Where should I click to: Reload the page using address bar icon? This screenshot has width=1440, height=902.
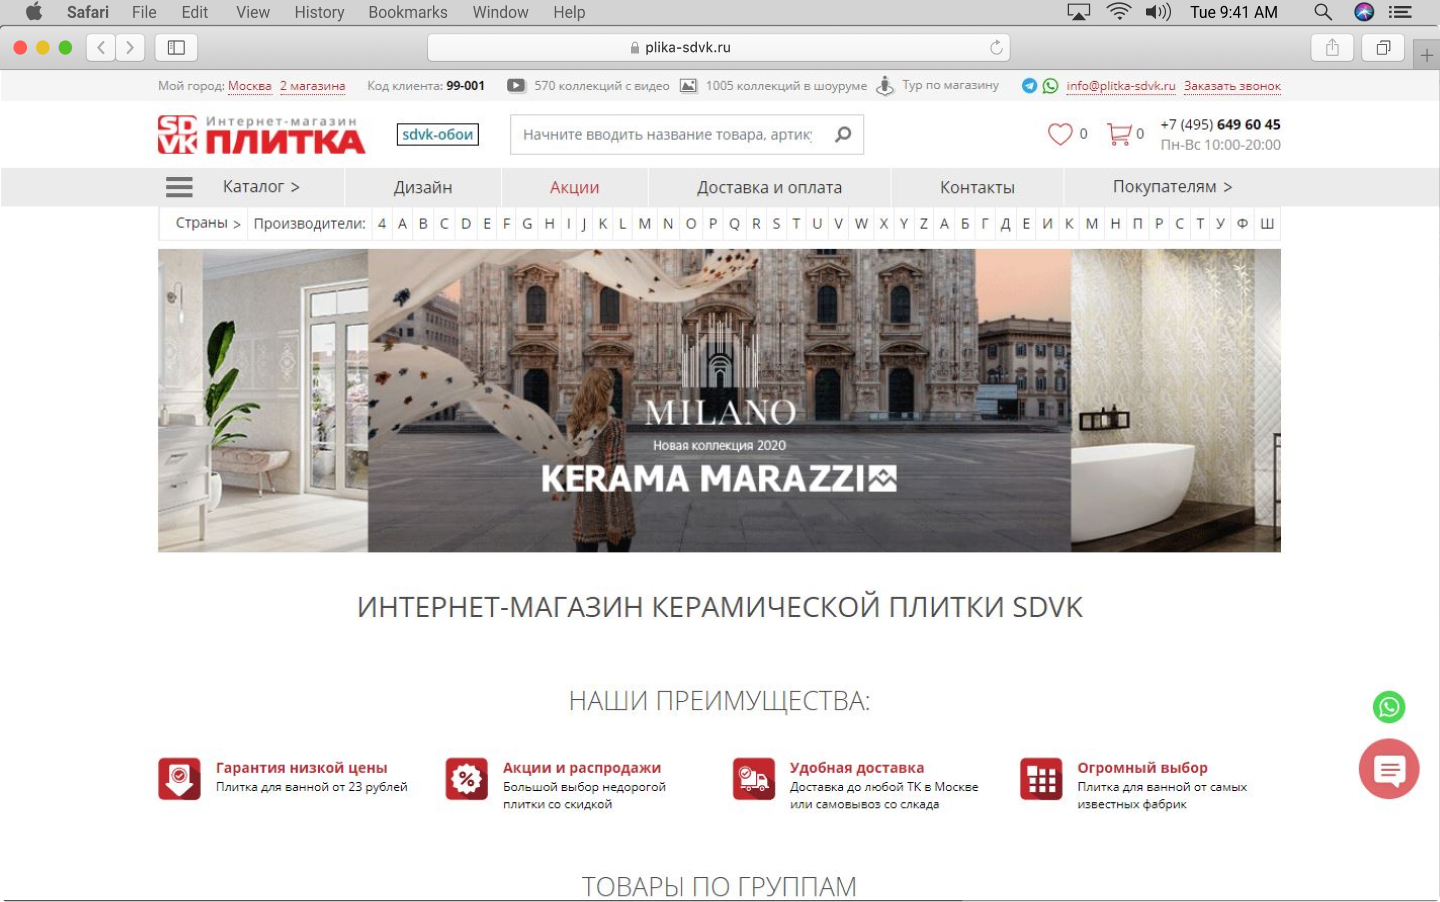996,47
